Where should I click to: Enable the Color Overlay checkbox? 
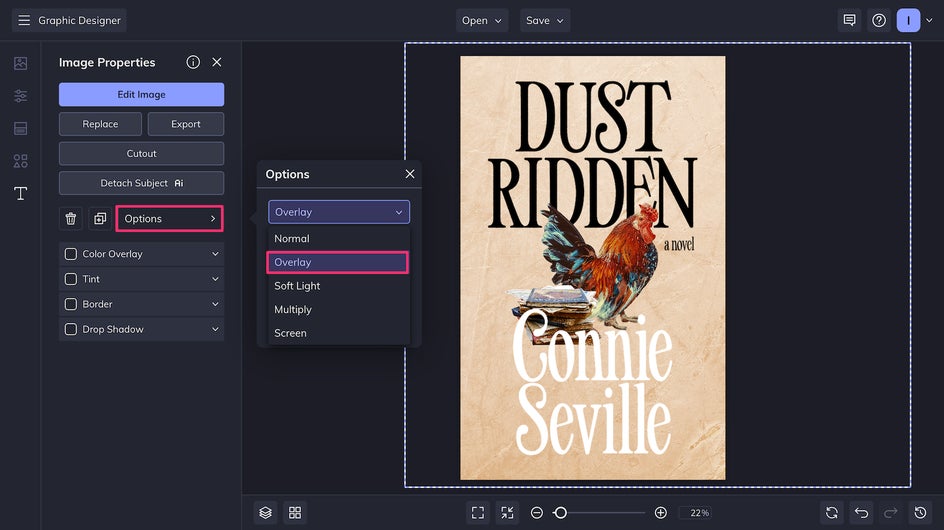pyautogui.click(x=71, y=254)
